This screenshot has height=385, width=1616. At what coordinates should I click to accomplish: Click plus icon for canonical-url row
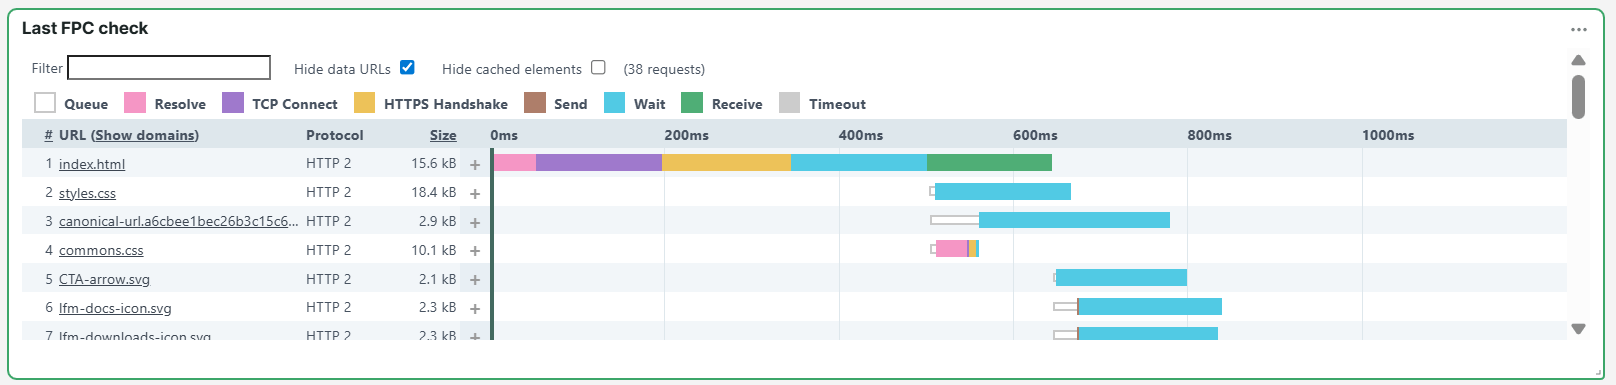coord(475,223)
